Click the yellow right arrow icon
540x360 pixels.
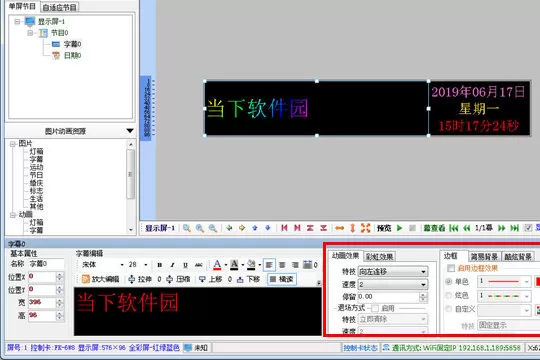tap(242, 228)
